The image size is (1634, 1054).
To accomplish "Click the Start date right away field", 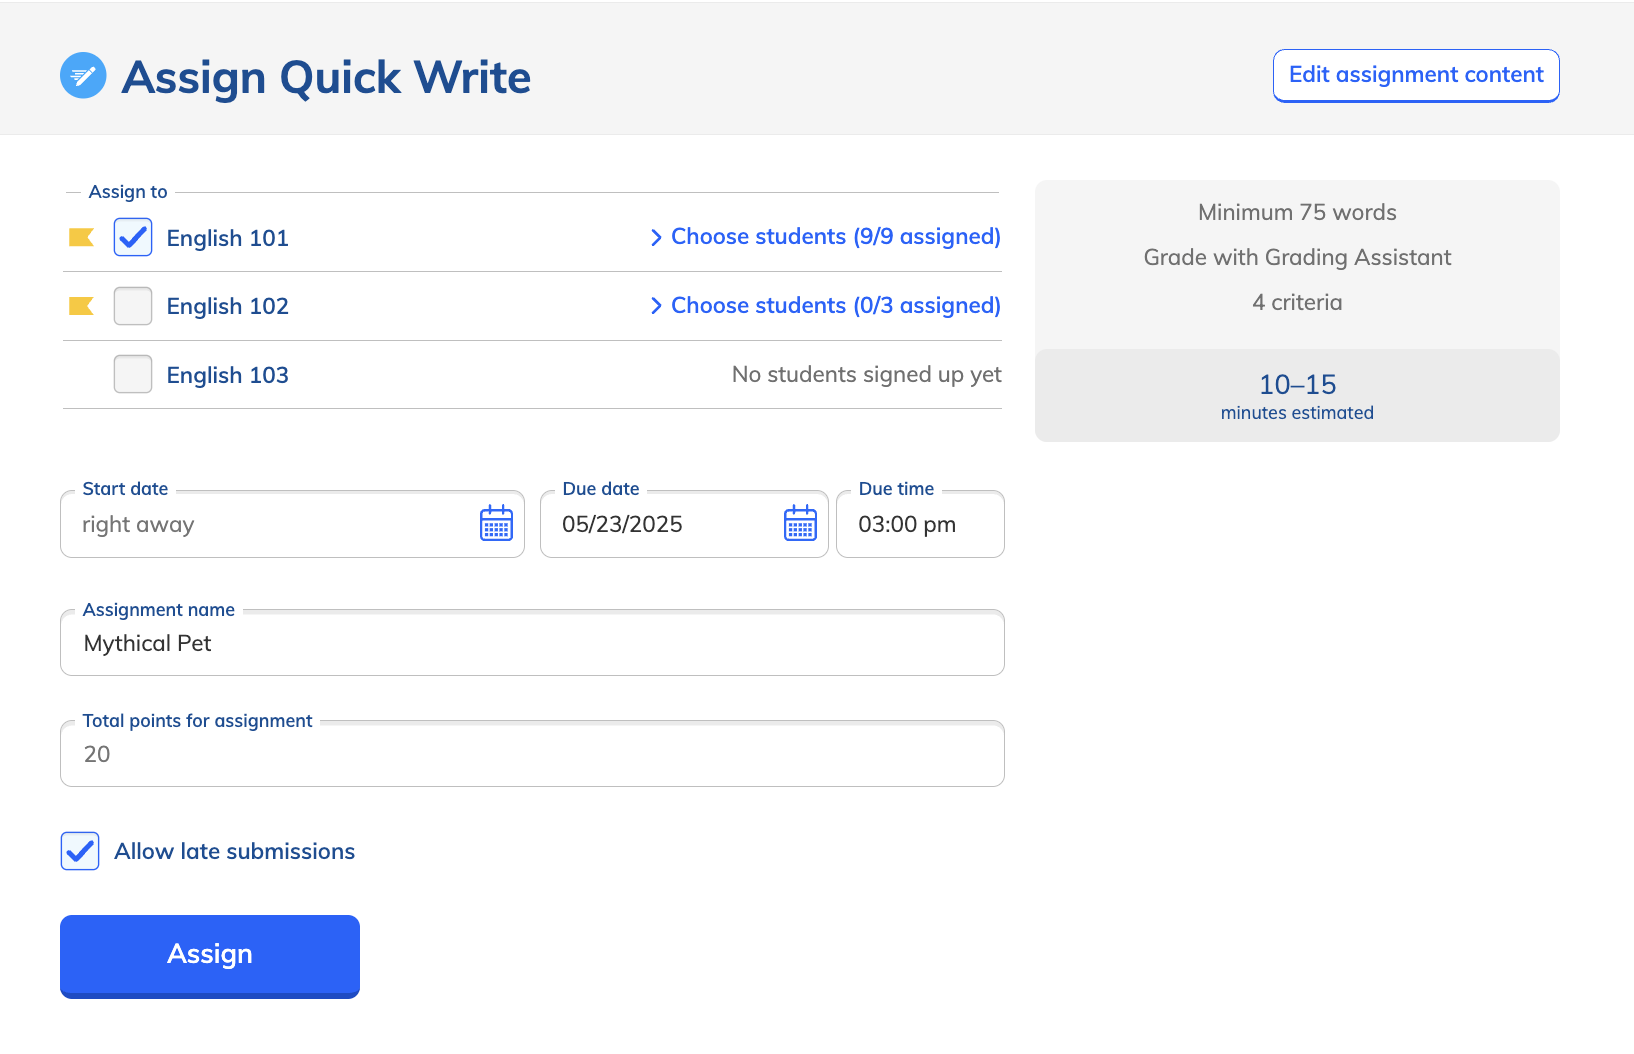I will (270, 524).
